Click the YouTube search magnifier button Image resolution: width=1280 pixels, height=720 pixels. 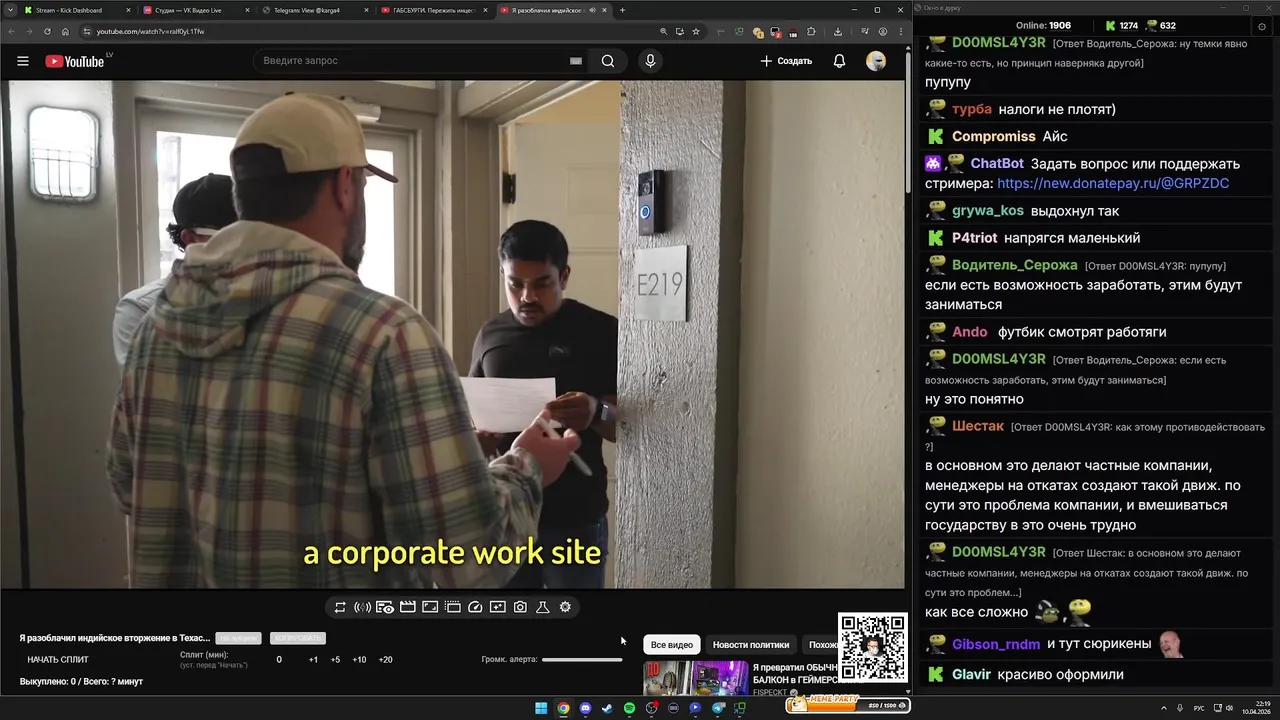click(608, 61)
